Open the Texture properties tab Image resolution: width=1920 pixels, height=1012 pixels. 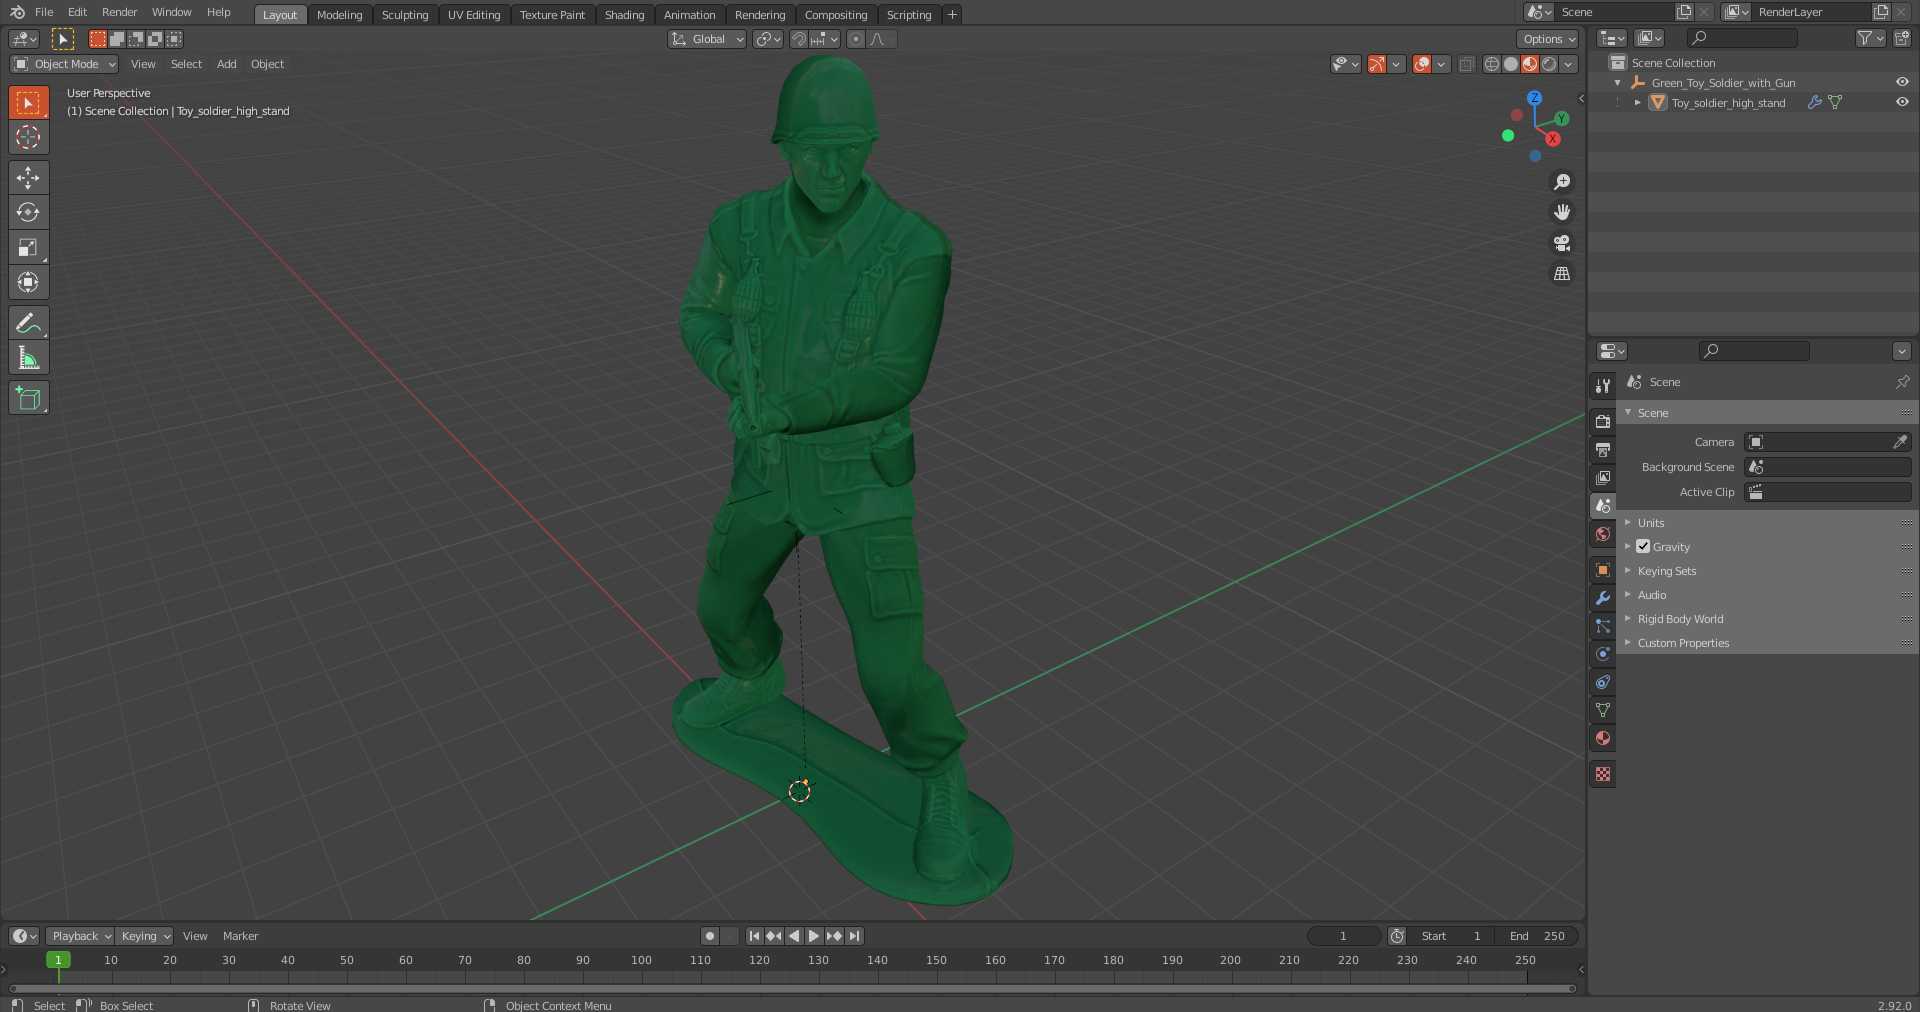[1603, 774]
